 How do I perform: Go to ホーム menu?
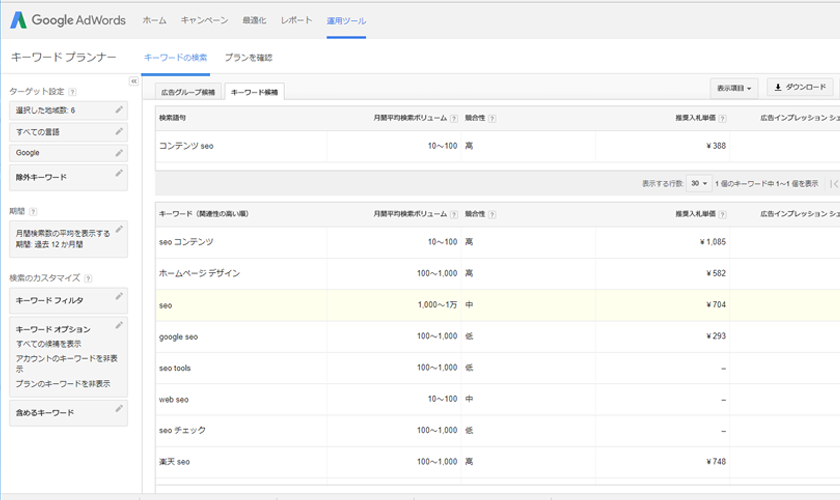(x=154, y=20)
